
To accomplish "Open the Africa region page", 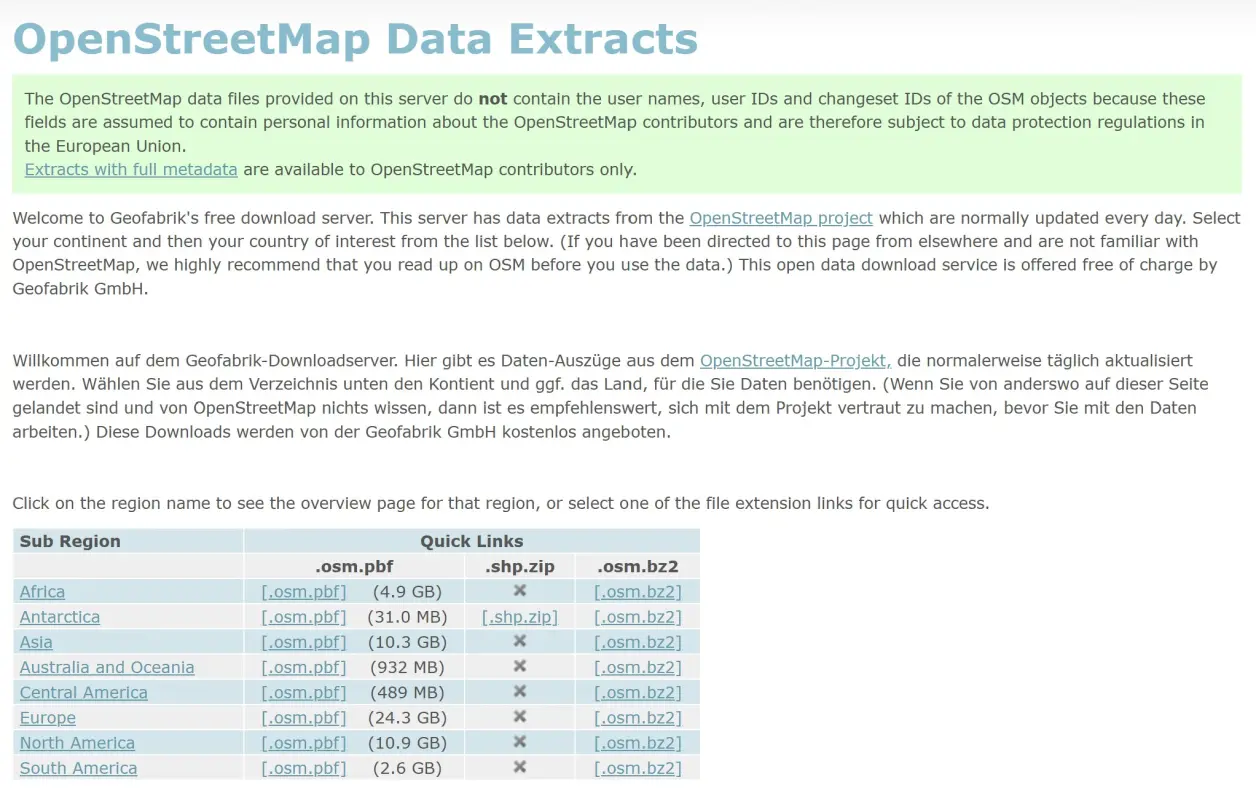I will 42,592.
